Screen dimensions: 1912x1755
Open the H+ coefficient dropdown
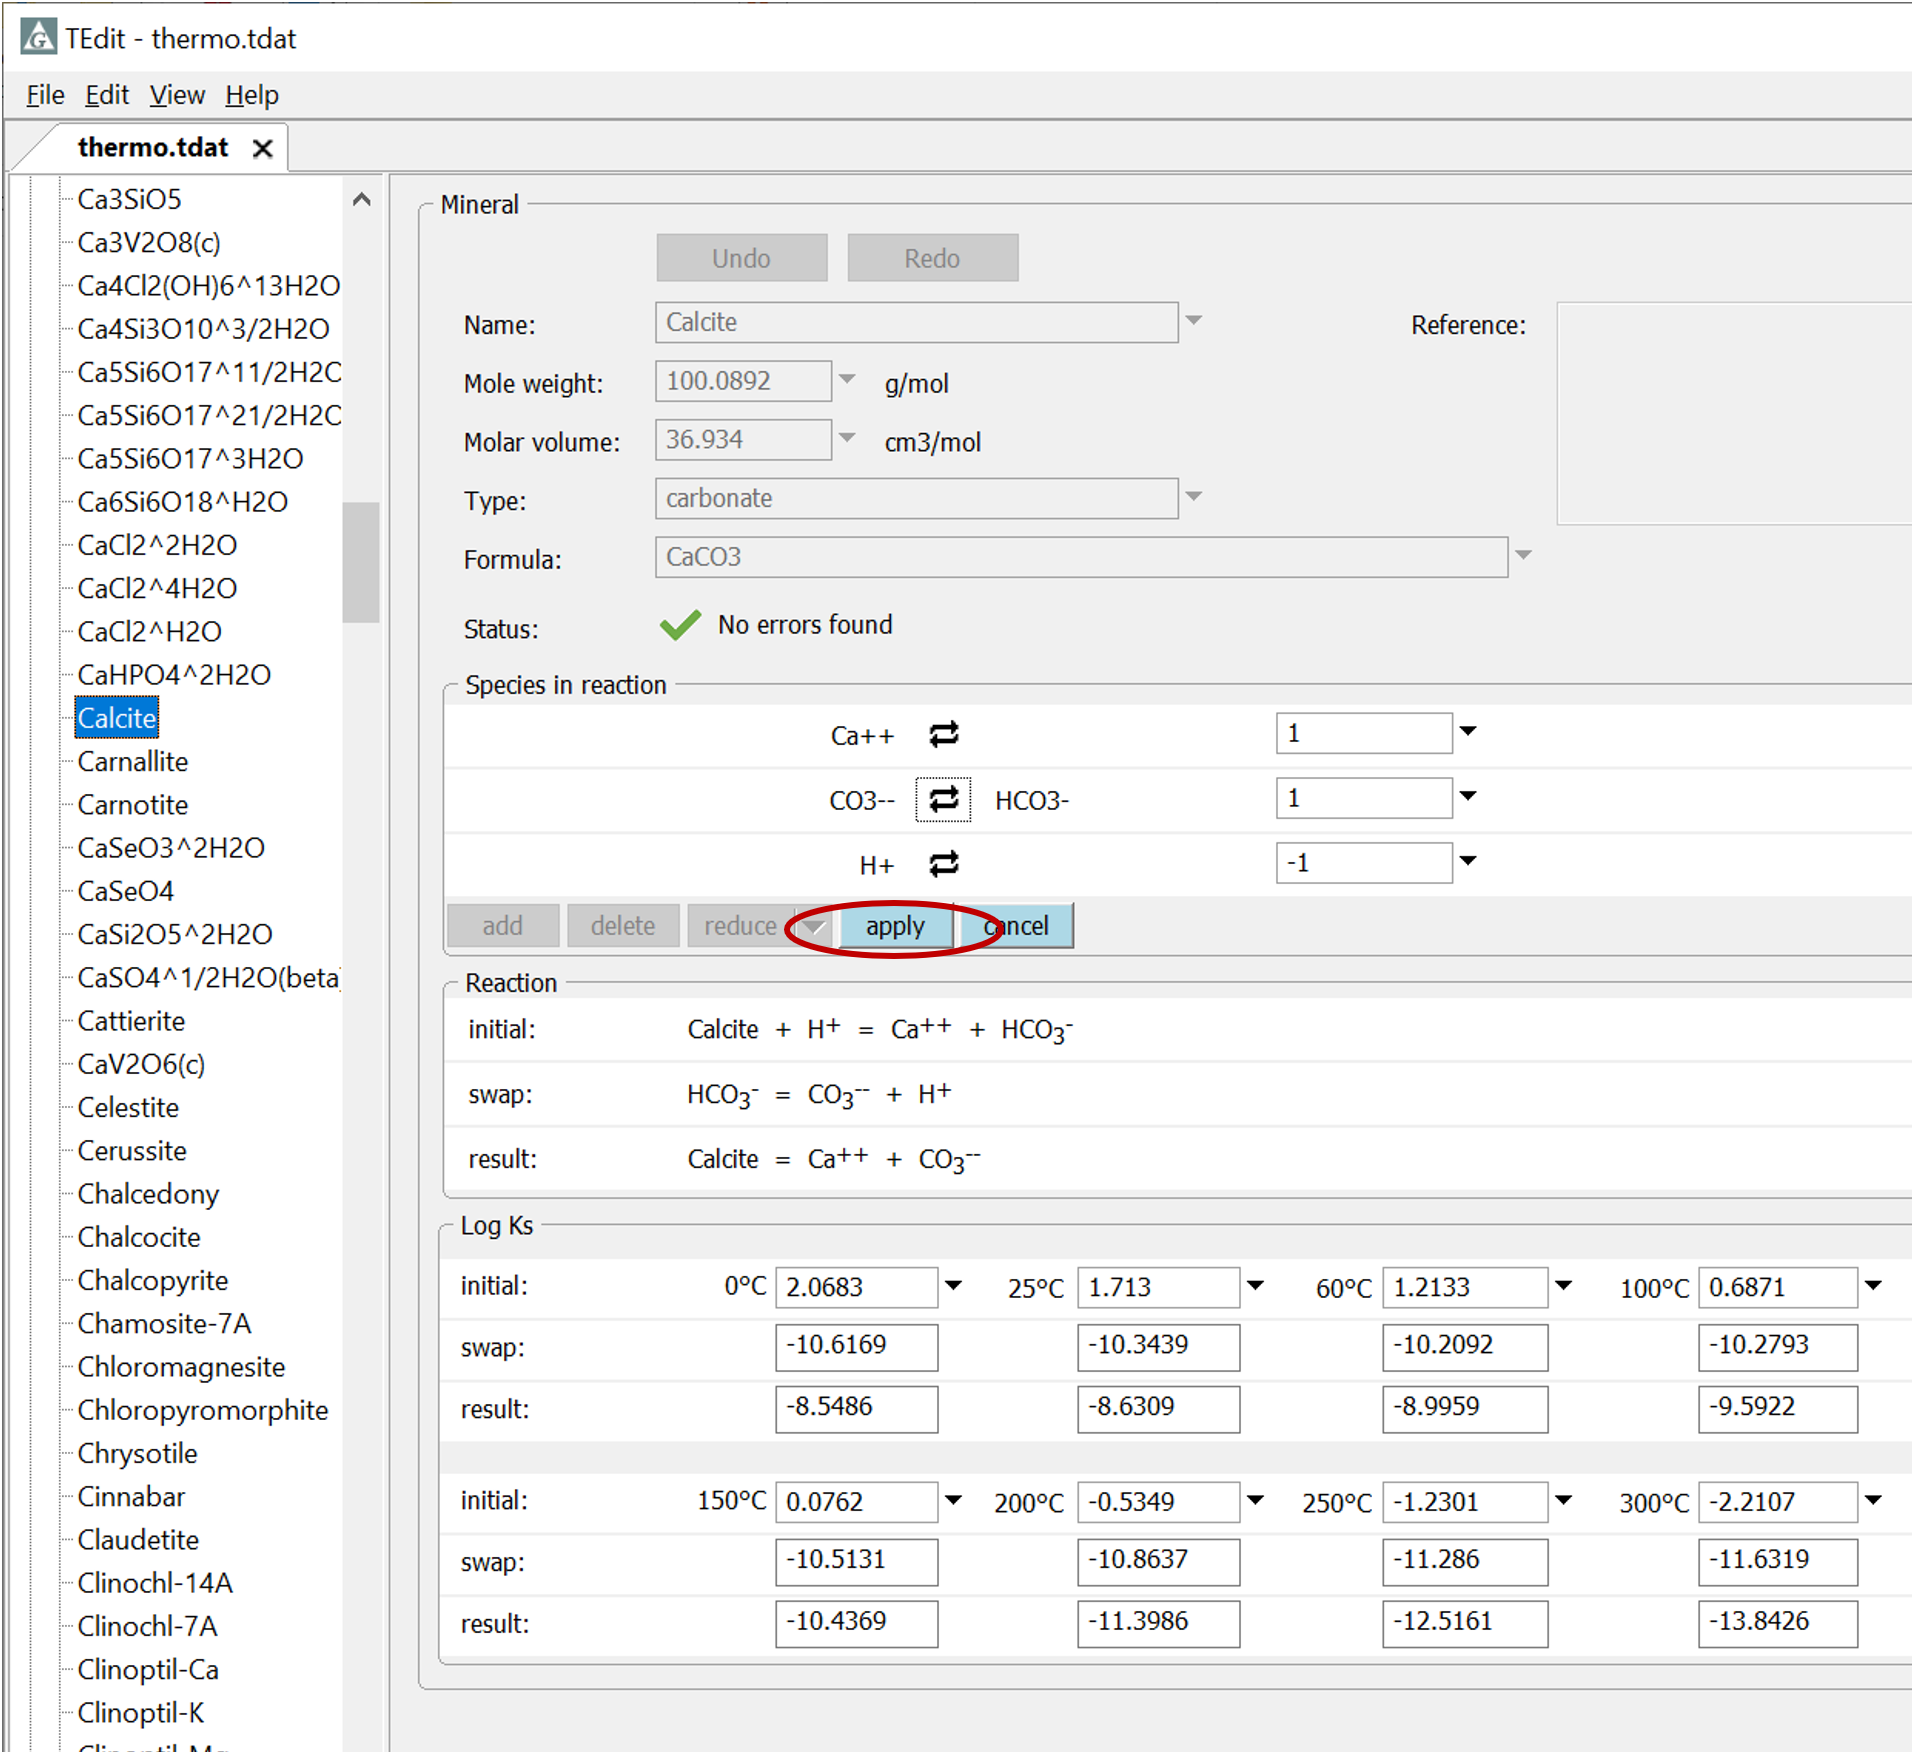(x=1468, y=861)
